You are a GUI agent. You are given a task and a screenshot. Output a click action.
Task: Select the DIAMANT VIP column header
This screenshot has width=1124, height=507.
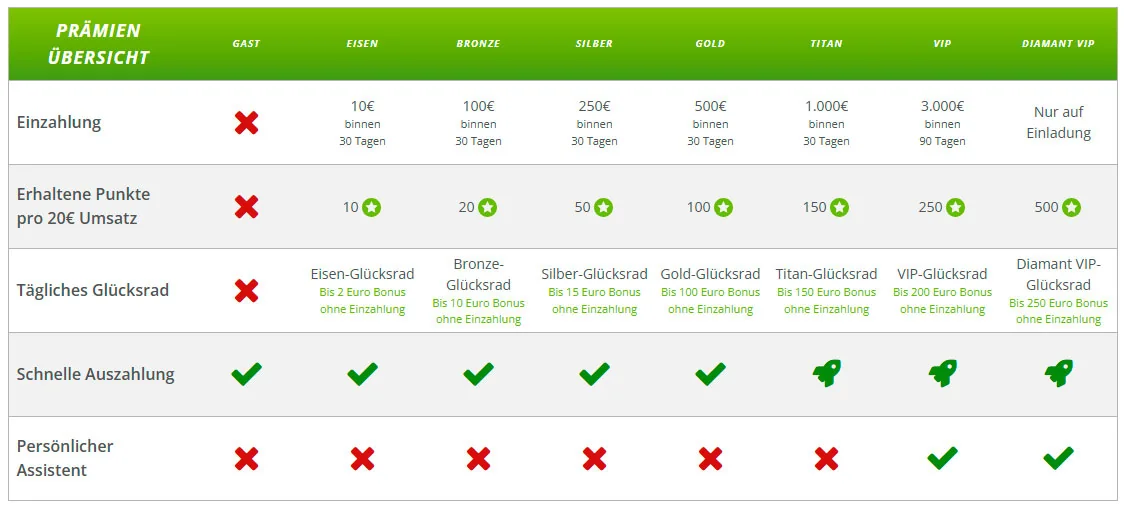click(x=1059, y=44)
